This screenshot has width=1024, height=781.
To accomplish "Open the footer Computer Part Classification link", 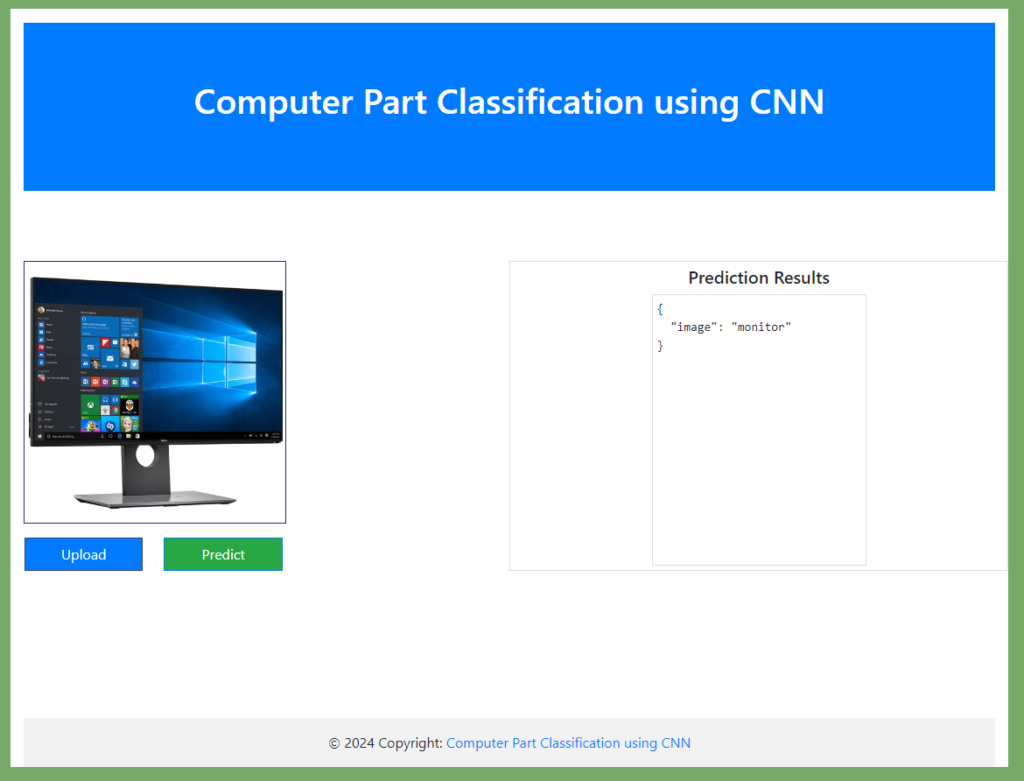I will tap(568, 743).
